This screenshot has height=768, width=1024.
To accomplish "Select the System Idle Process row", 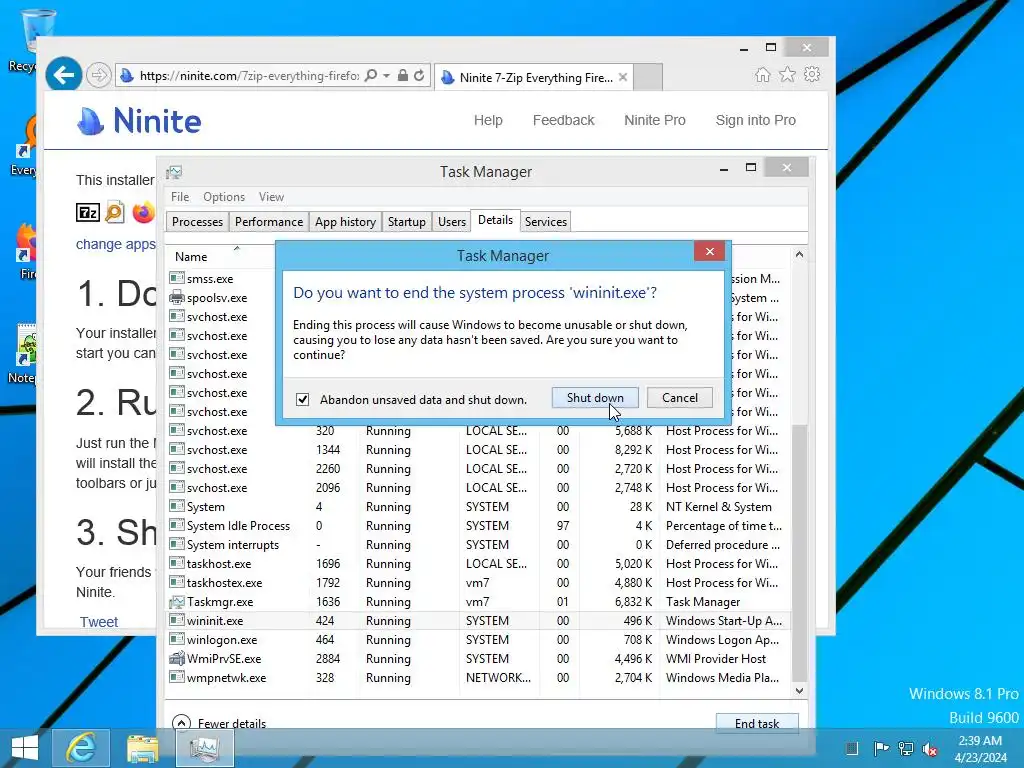I will [x=478, y=526].
